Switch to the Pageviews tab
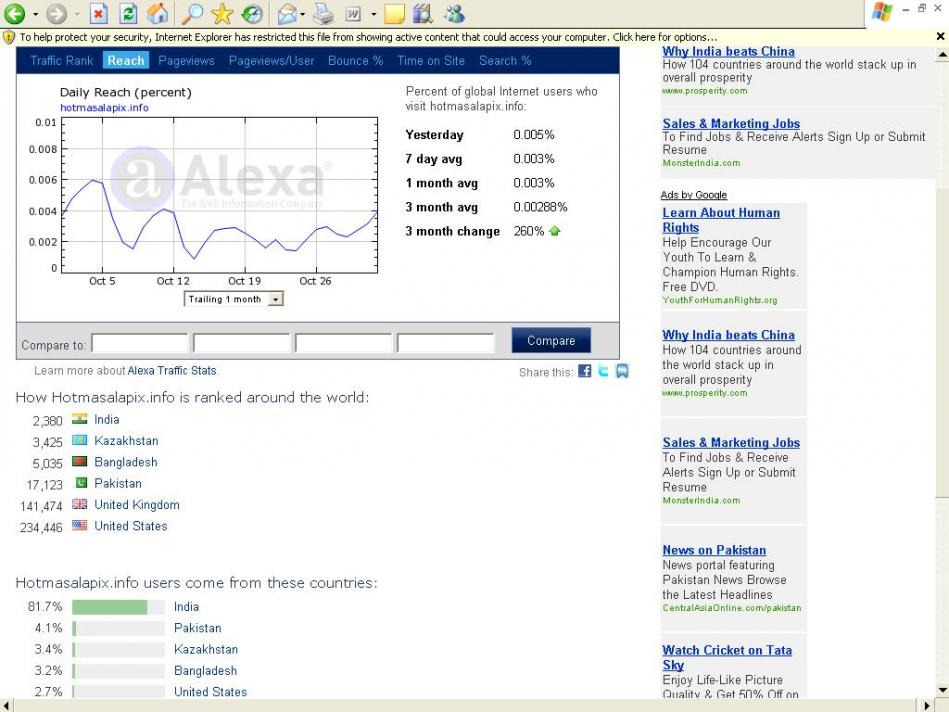 tap(186, 61)
